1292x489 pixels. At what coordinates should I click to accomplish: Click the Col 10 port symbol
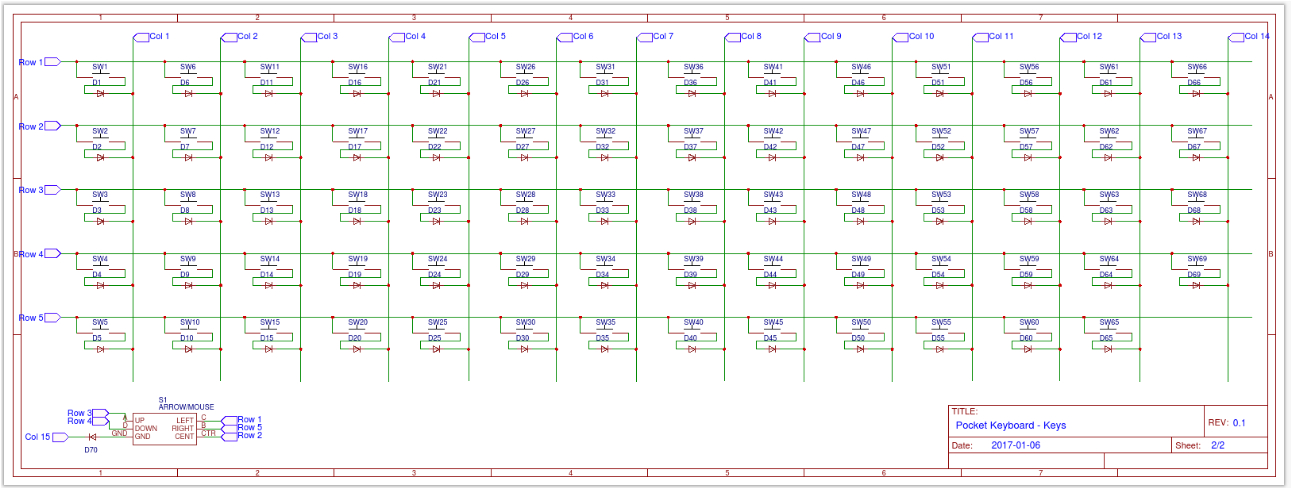914,37
